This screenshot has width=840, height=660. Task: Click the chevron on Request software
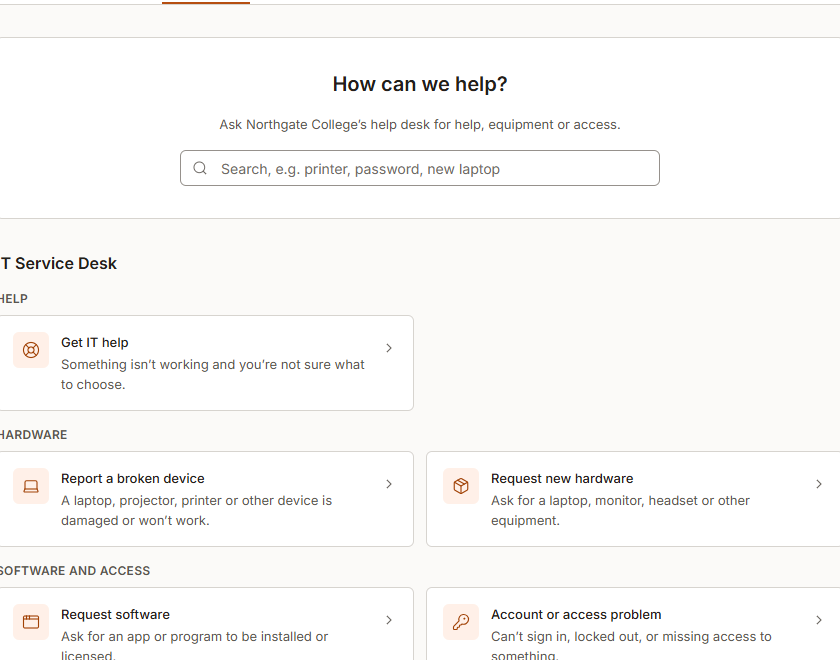coord(389,620)
